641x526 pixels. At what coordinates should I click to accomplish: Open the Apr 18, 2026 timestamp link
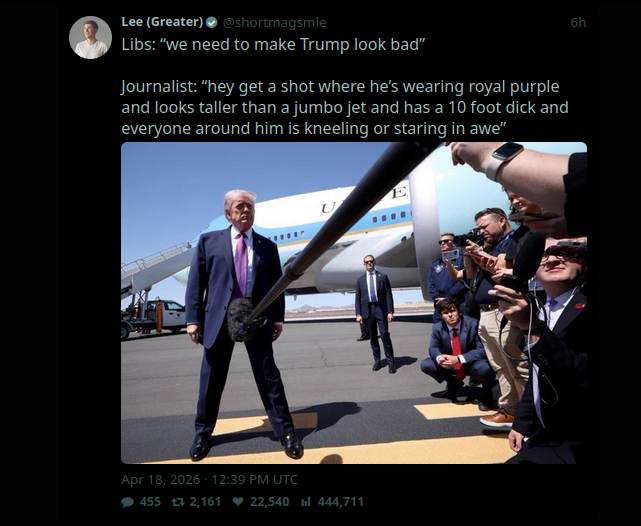pyautogui.click(x=161, y=479)
